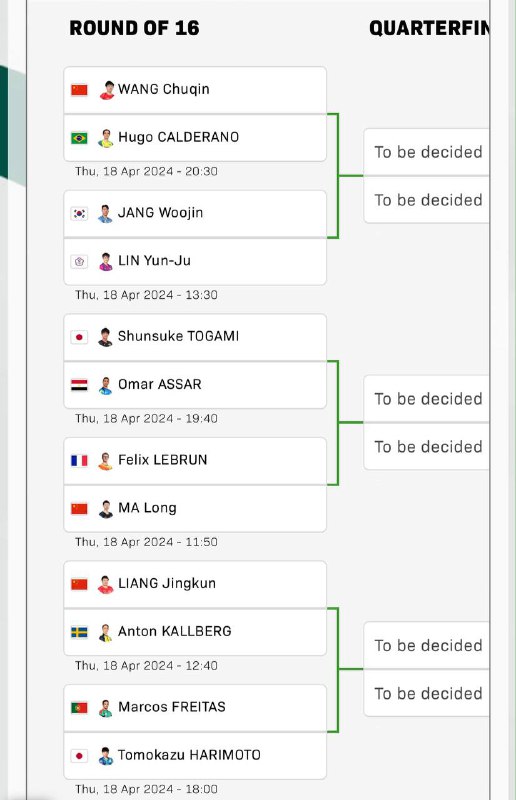The width and height of the screenshot is (516, 800).
Task: Click China flag beside WANG Chuqin
Action: pyautogui.click(x=79, y=90)
